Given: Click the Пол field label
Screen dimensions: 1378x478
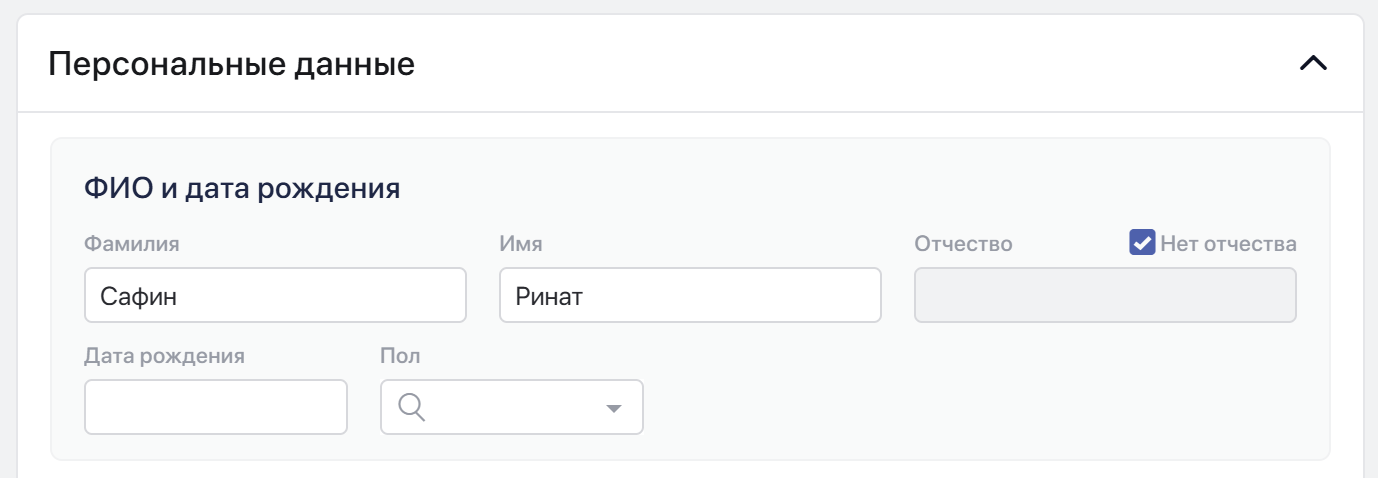Looking at the screenshot, I should tap(400, 355).
